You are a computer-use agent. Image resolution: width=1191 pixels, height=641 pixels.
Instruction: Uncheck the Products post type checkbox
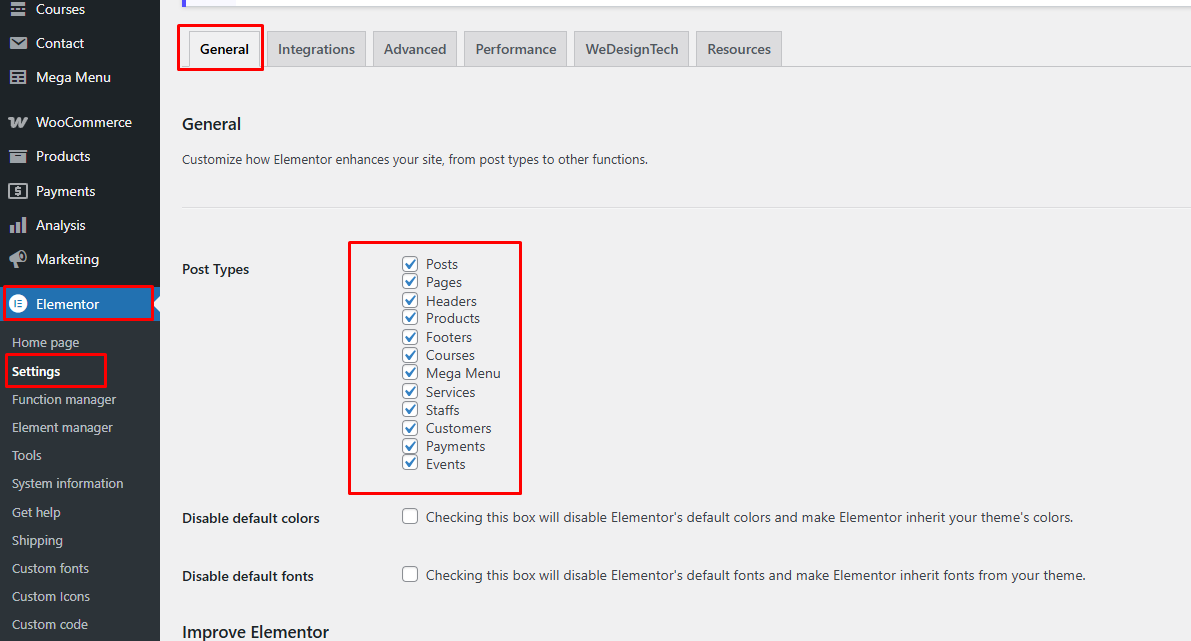click(410, 317)
